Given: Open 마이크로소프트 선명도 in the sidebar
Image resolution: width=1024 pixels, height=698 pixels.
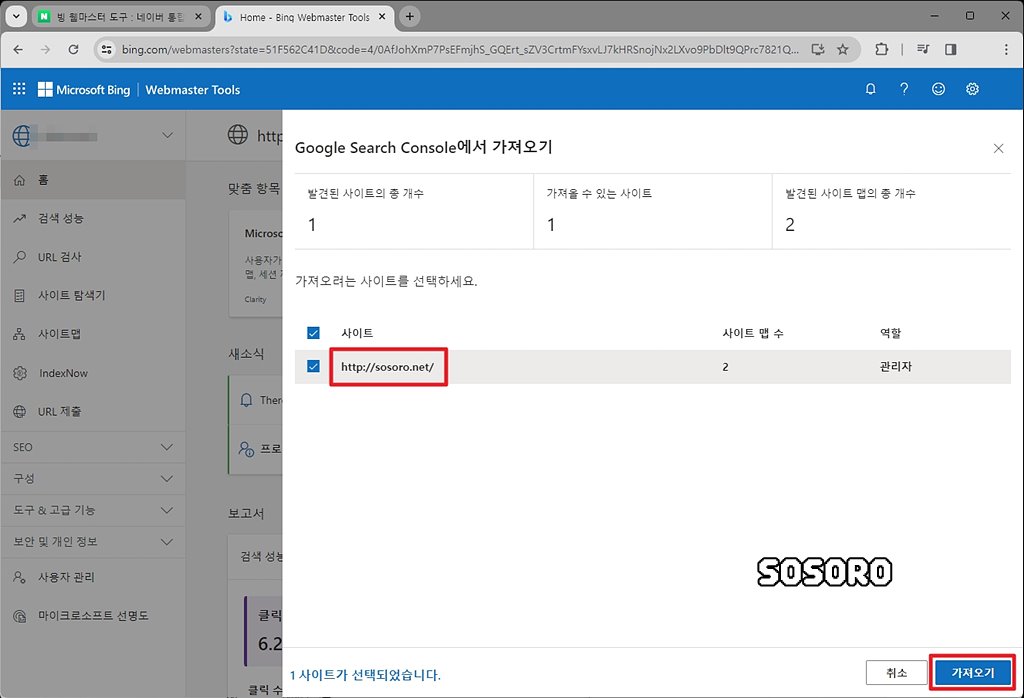Looking at the screenshot, I should coord(93,616).
